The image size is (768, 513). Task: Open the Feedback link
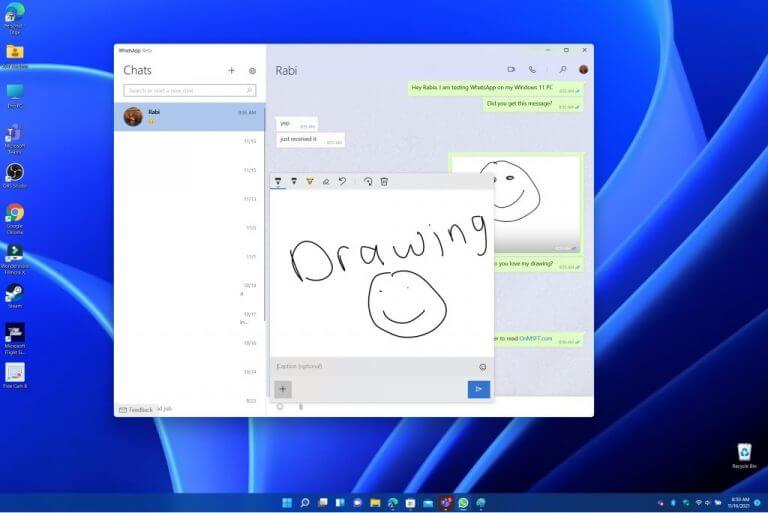[136, 409]
